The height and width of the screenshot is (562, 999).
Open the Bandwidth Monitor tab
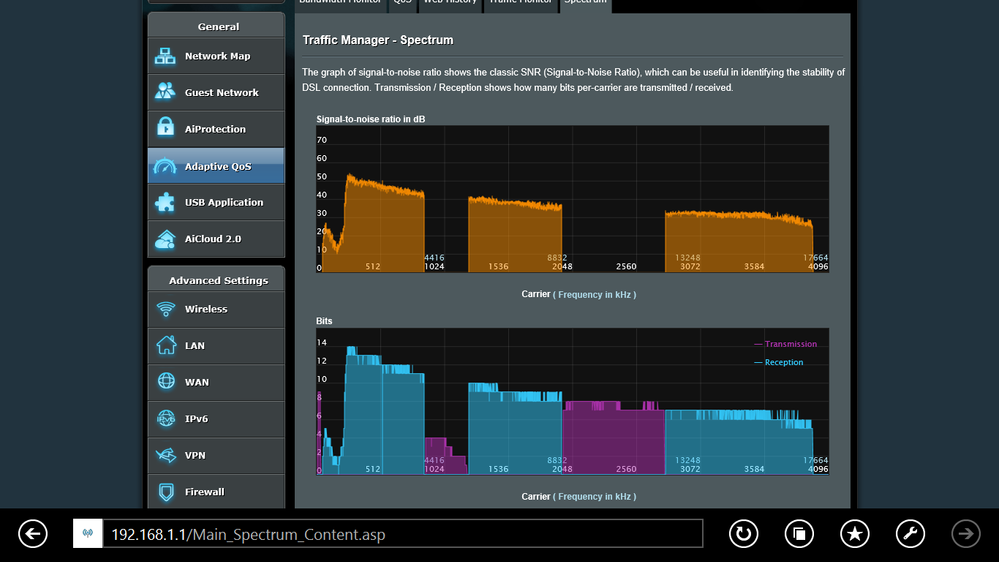pos(340,4)
